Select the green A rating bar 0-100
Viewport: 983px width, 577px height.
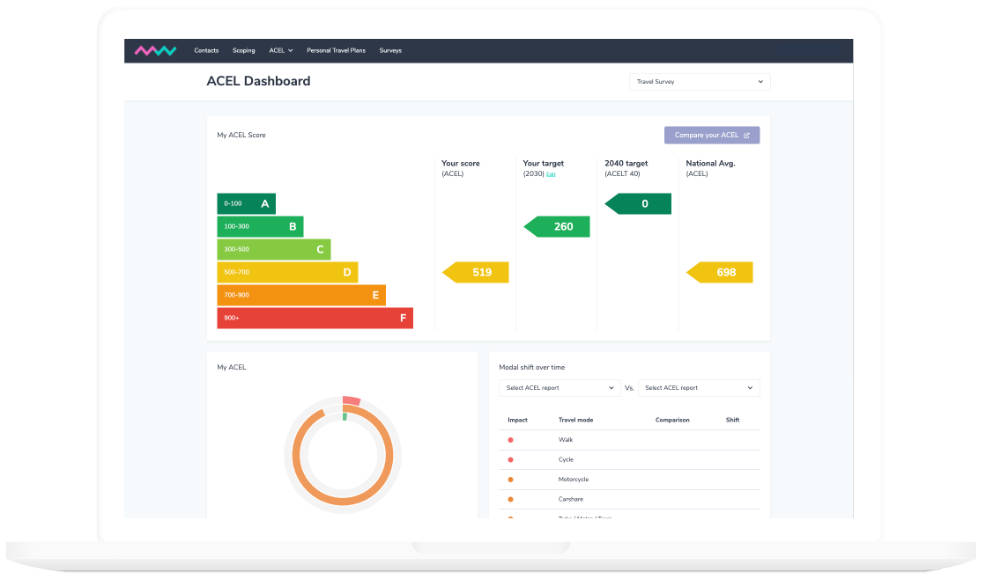(246, 204)
